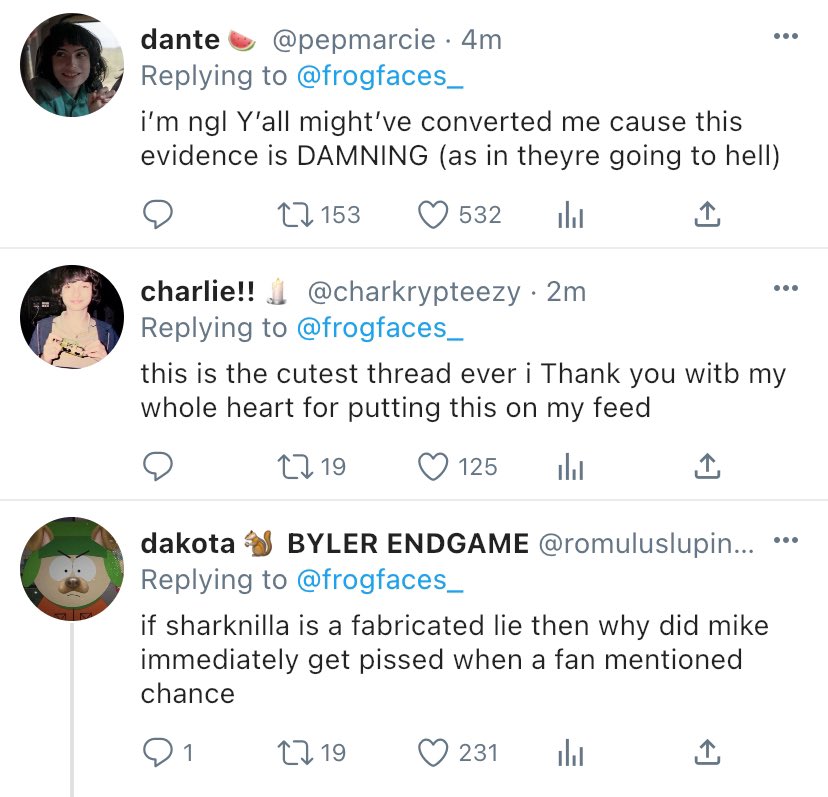The width and height of the screenshot is (828, 797).
Task: Open @frogfaces_ link in dante's reply
Action: [380, 75]
